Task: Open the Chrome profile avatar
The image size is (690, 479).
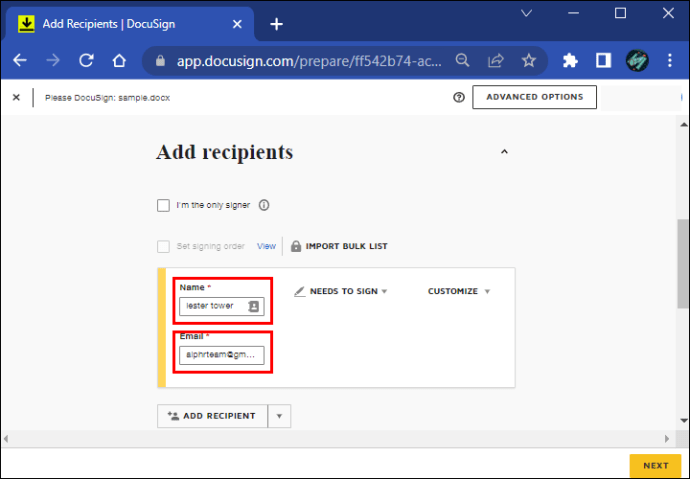Action: pos(637,61)
